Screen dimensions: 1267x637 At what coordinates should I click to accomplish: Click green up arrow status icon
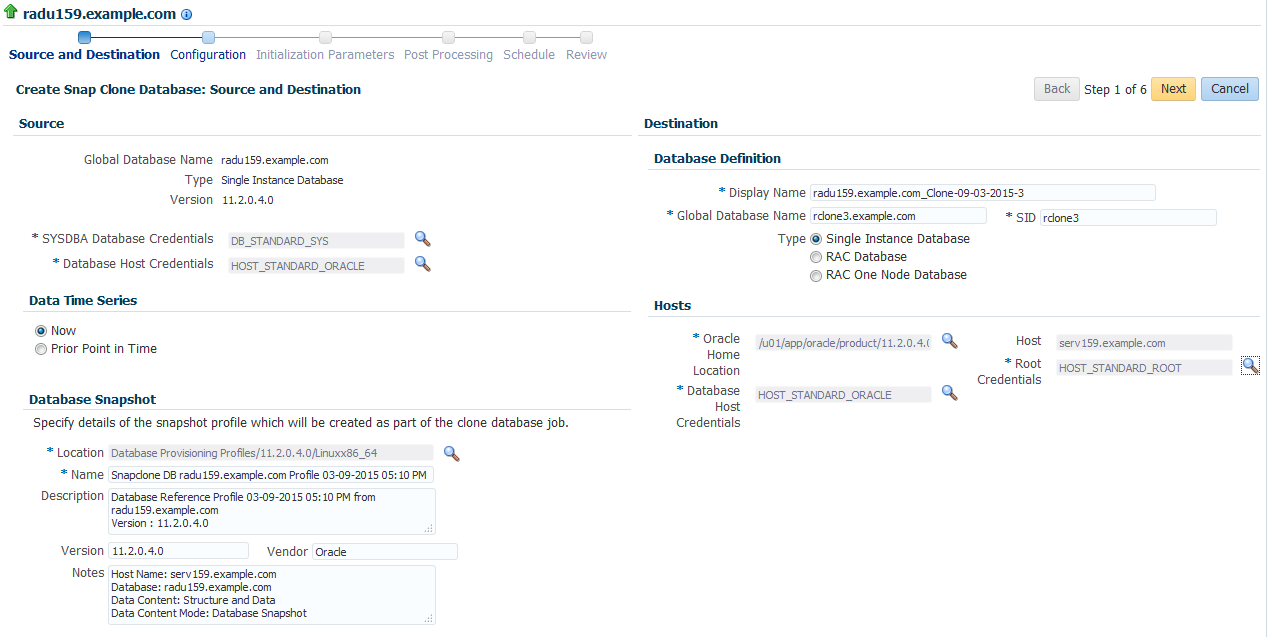click(x=11, y=13)
